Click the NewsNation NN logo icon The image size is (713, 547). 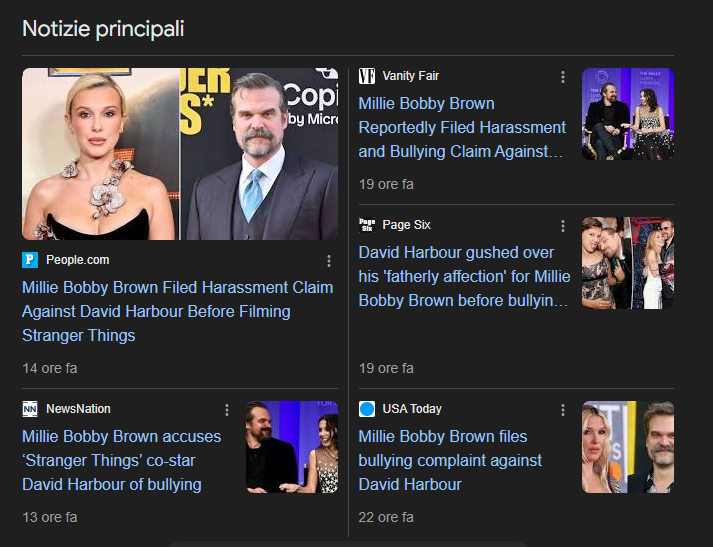pos(30,409)
